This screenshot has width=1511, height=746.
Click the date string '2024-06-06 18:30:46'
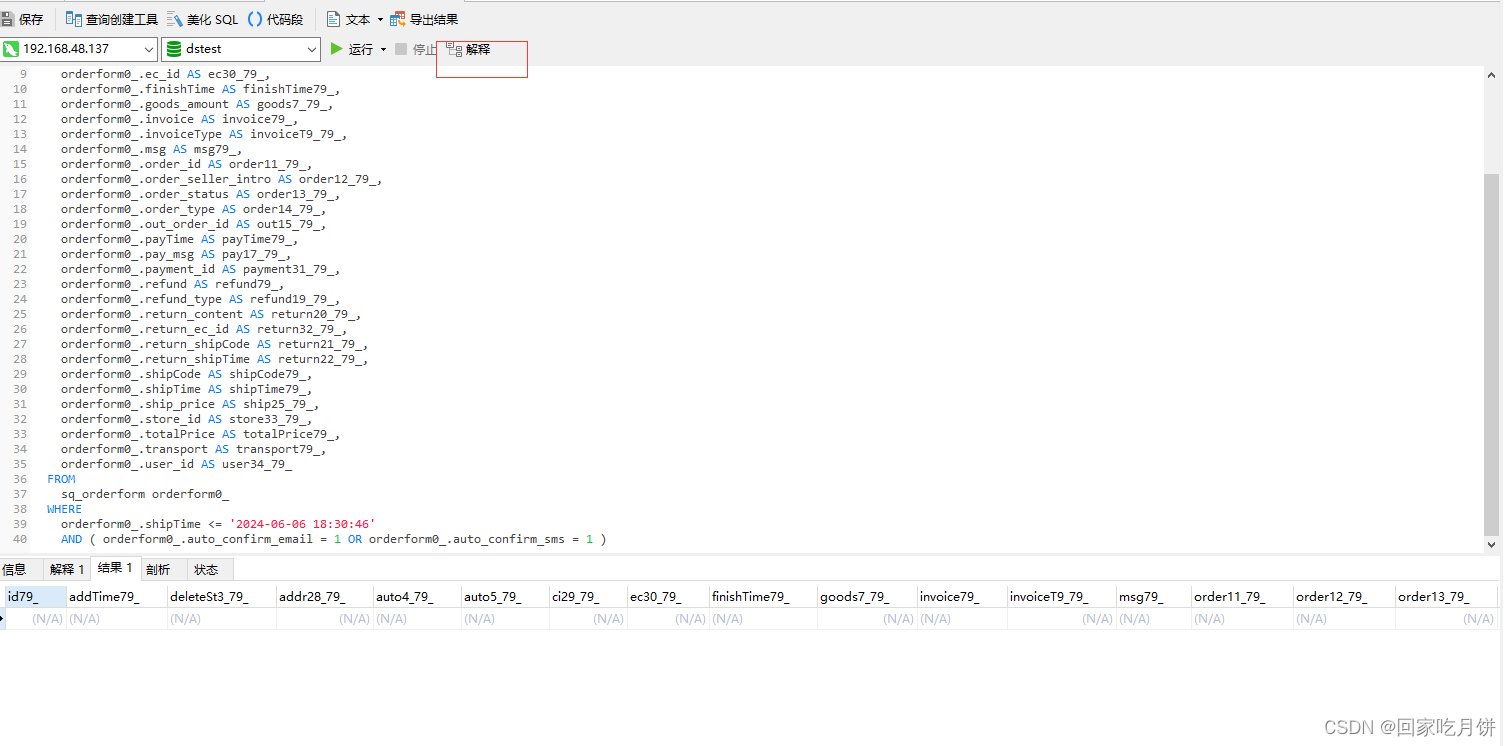pos(303,524)
